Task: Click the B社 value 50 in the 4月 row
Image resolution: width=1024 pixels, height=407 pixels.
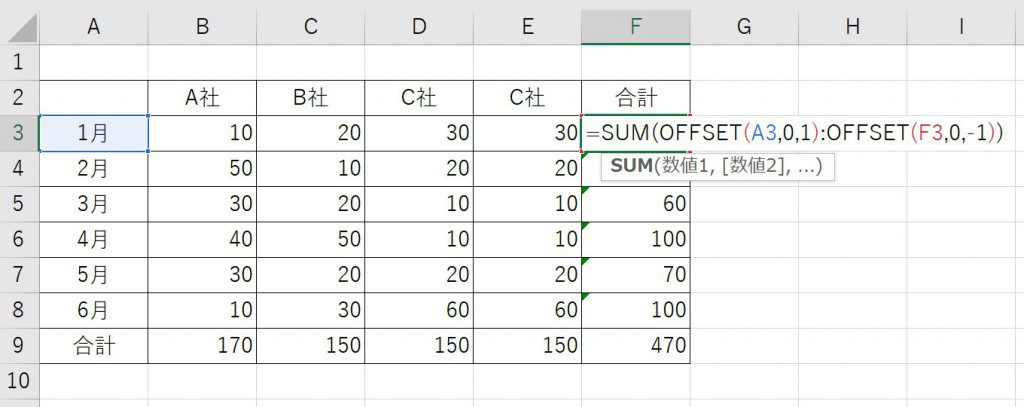Action: tap(311, 240)
